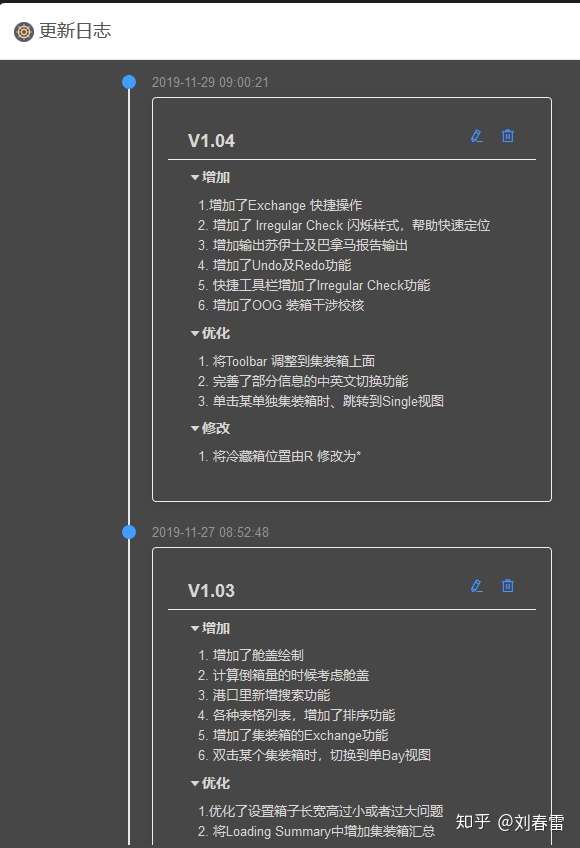Click the 更新日志 page title
Screen dimensions: 580x848
(x=75, y=31)
